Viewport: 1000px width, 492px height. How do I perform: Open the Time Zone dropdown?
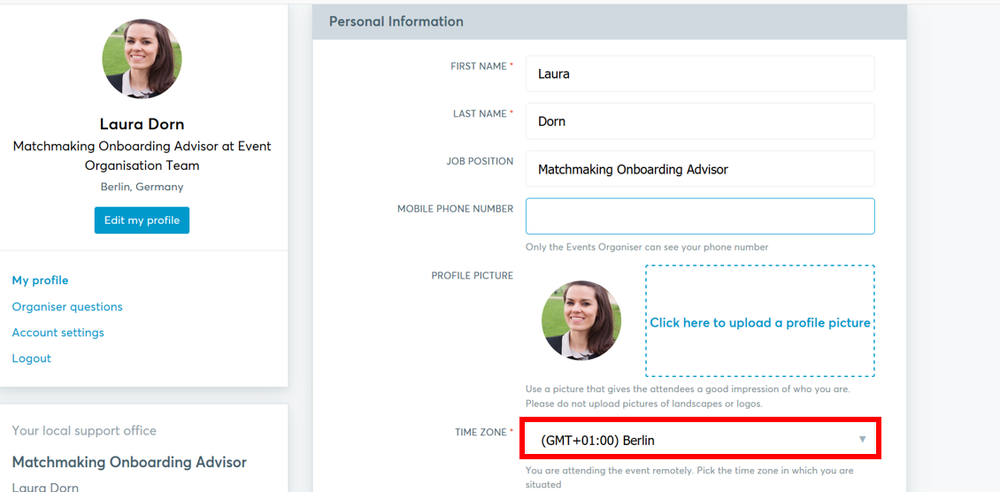700,439
